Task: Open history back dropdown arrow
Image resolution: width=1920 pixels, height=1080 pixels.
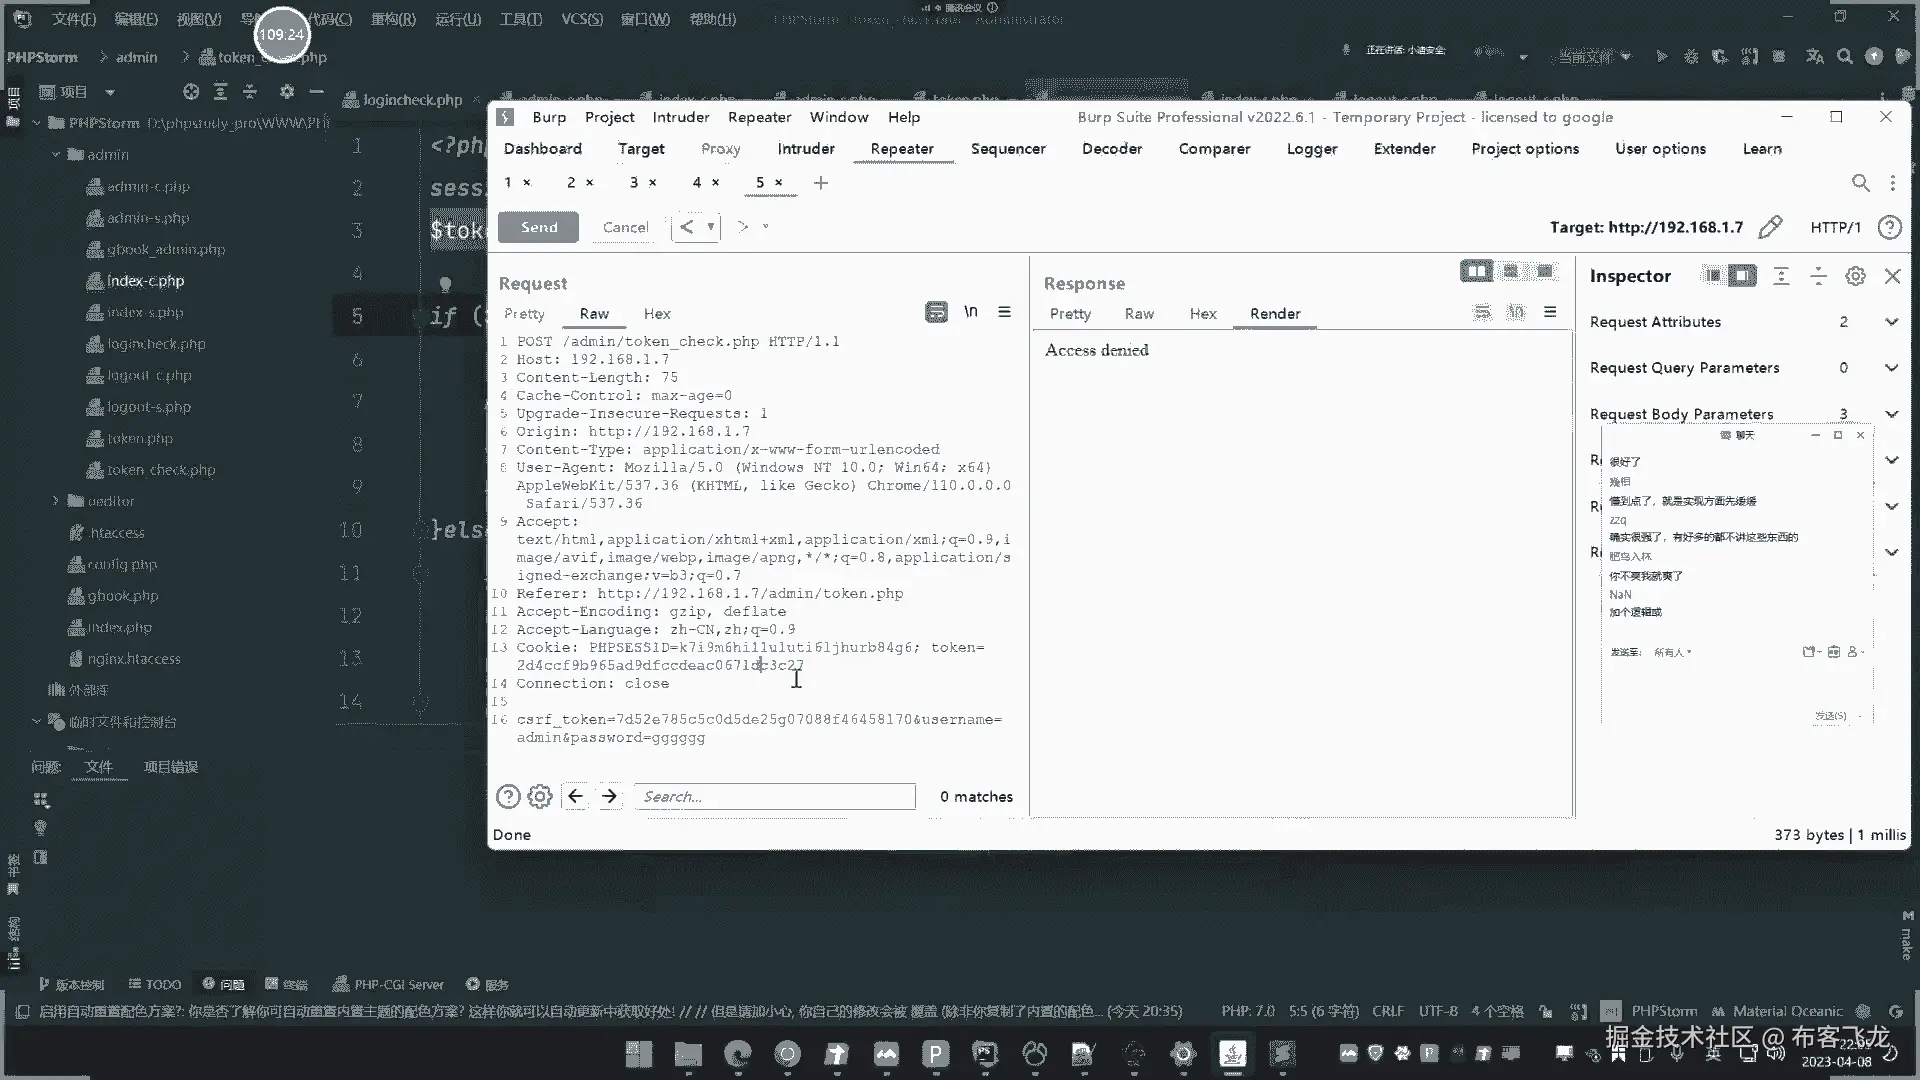Action: point(711,227)
